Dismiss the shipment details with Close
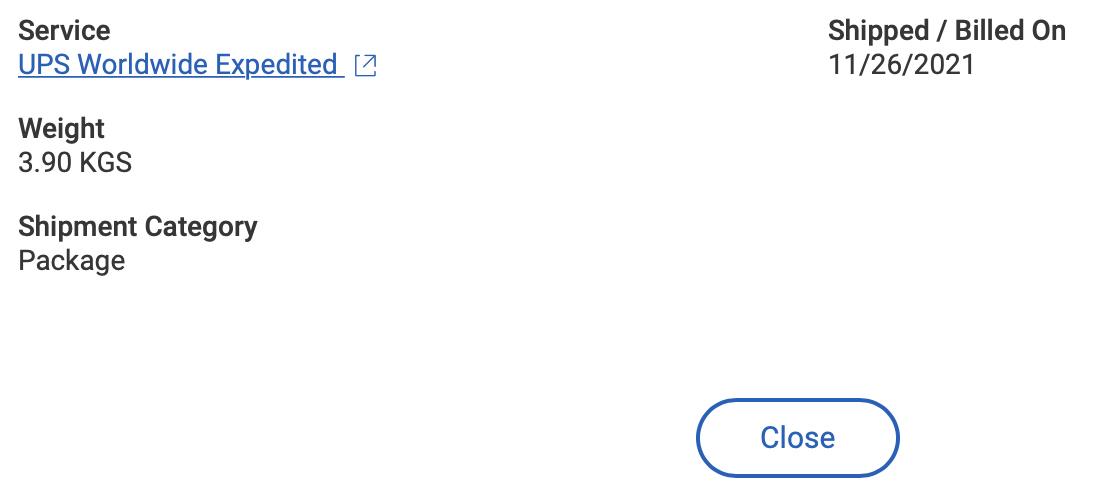1100x504 pixels. 797,438
